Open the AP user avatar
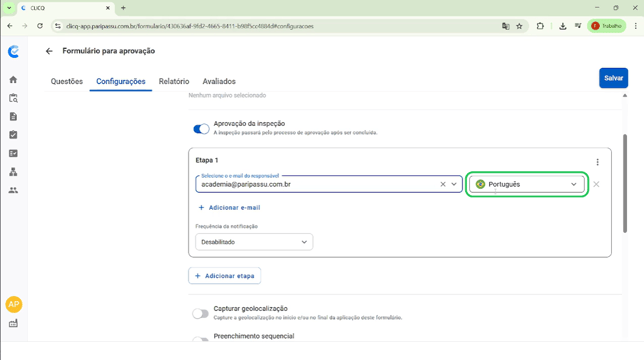Image resolution: width=644 pixels, height=360 pixels. click(14, 304)
